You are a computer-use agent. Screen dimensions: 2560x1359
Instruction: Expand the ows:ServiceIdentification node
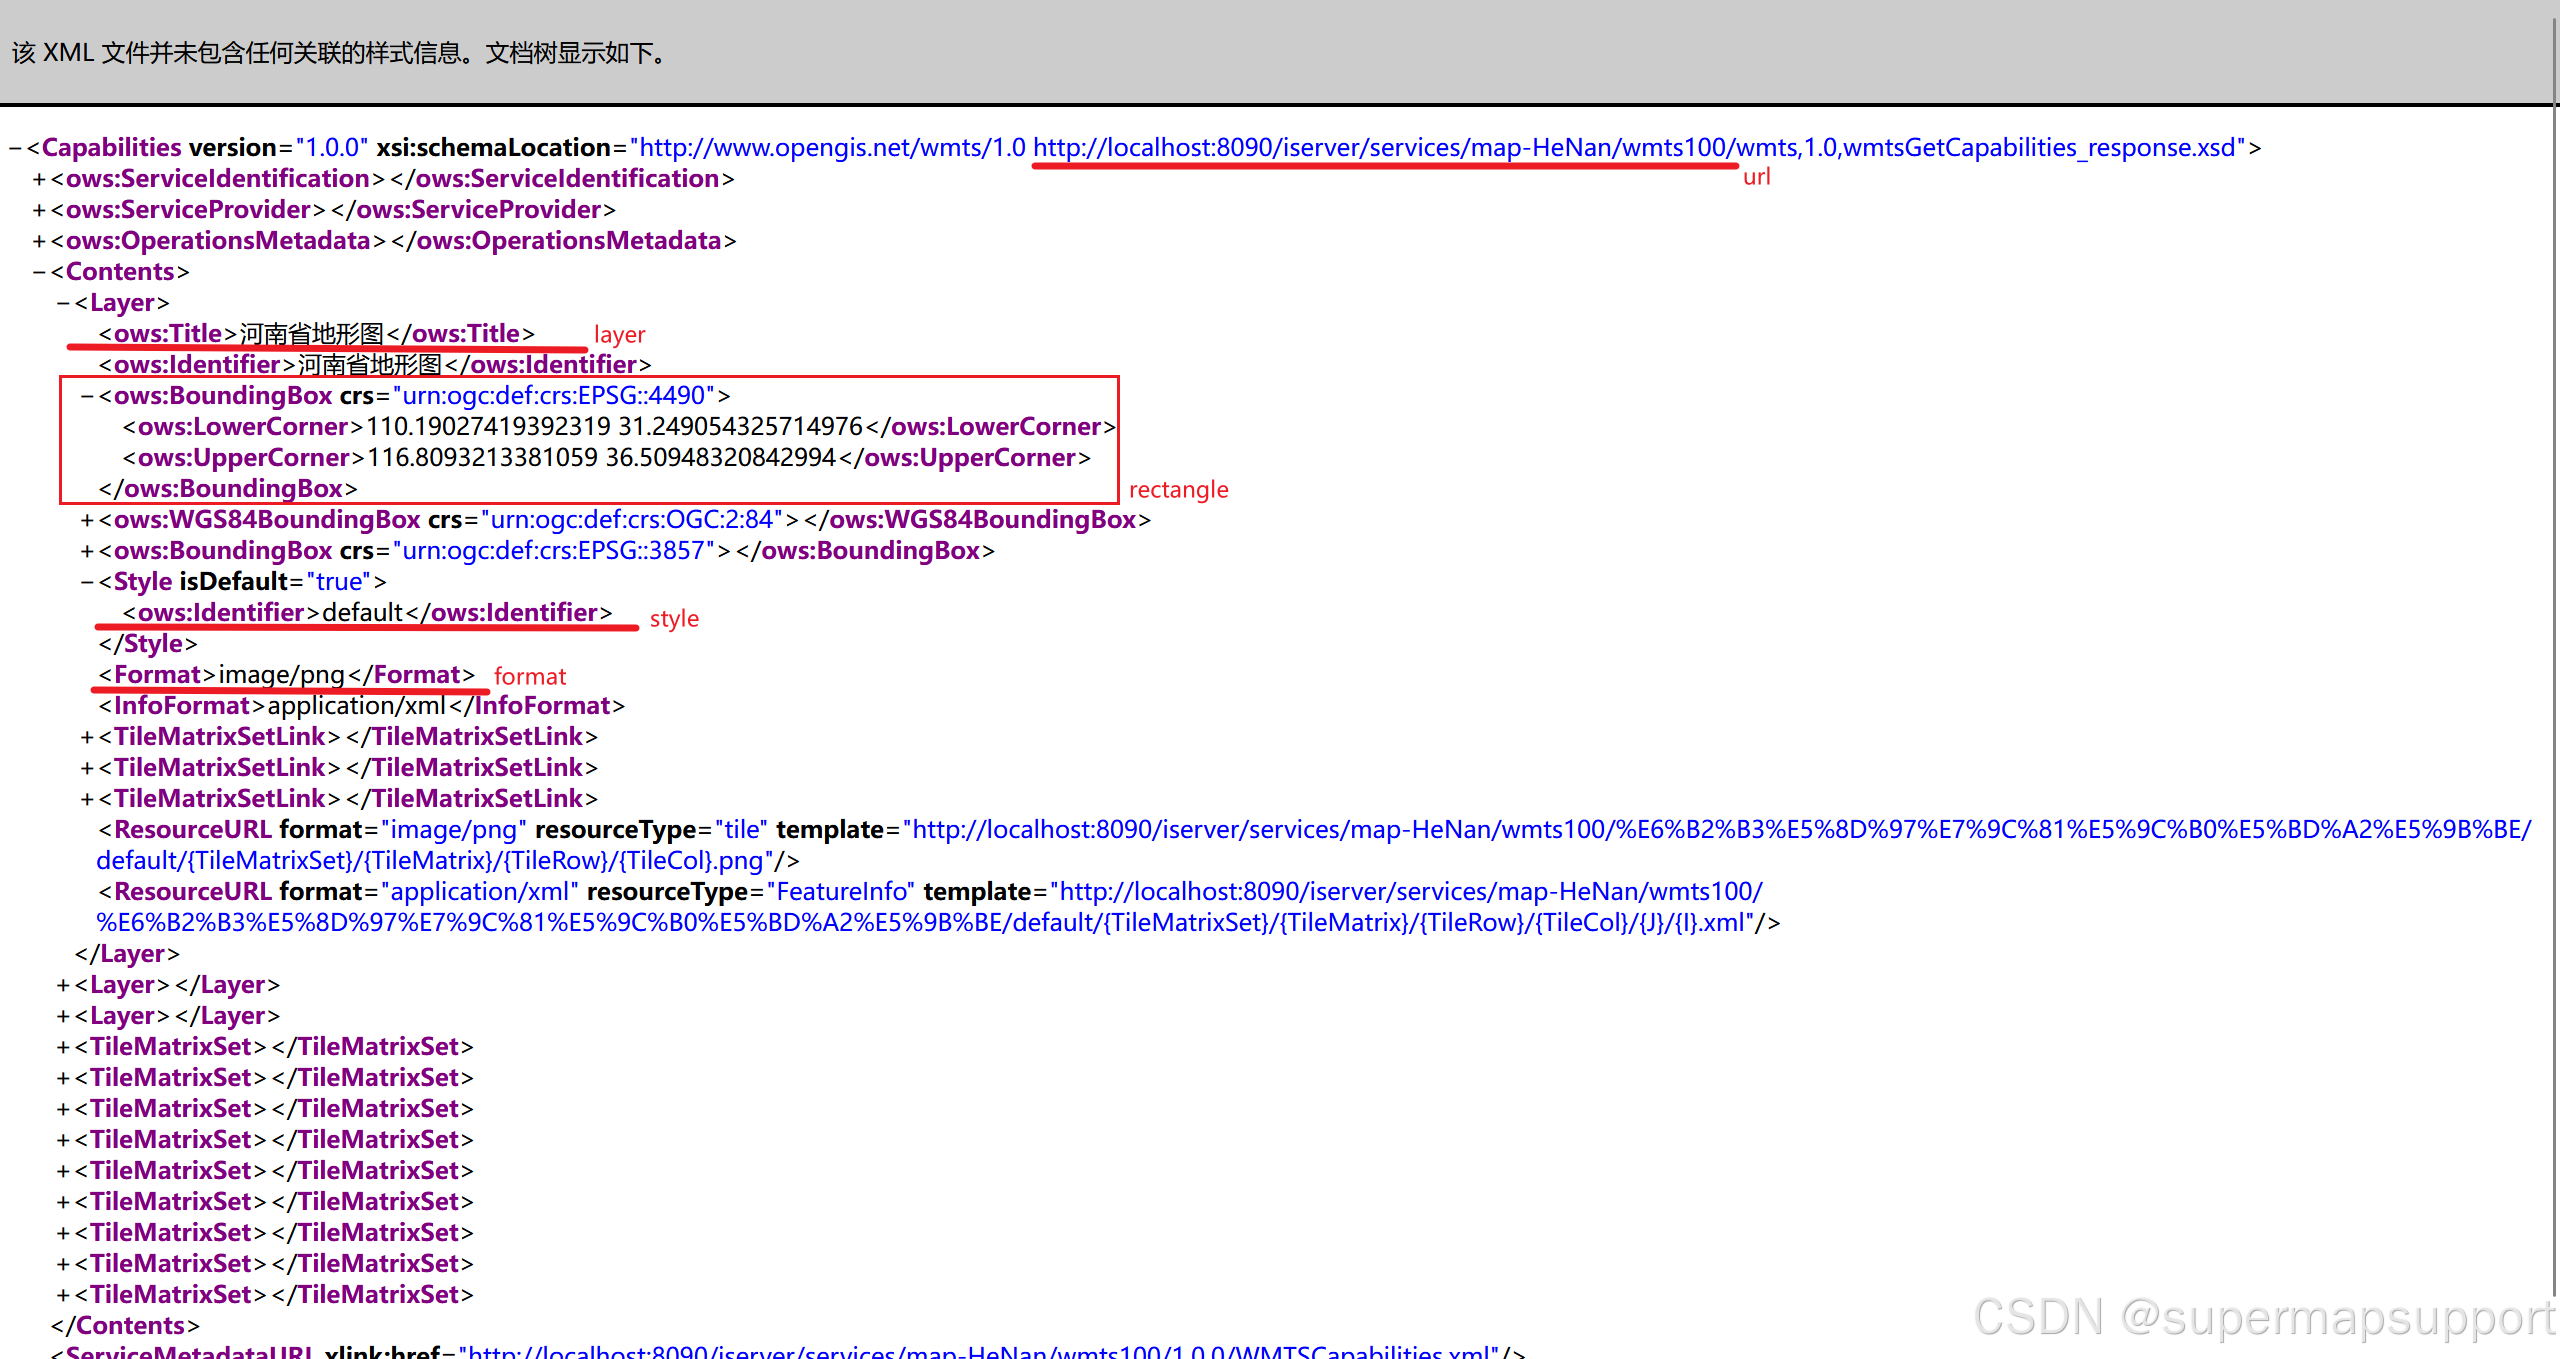(x=39, y=179)
